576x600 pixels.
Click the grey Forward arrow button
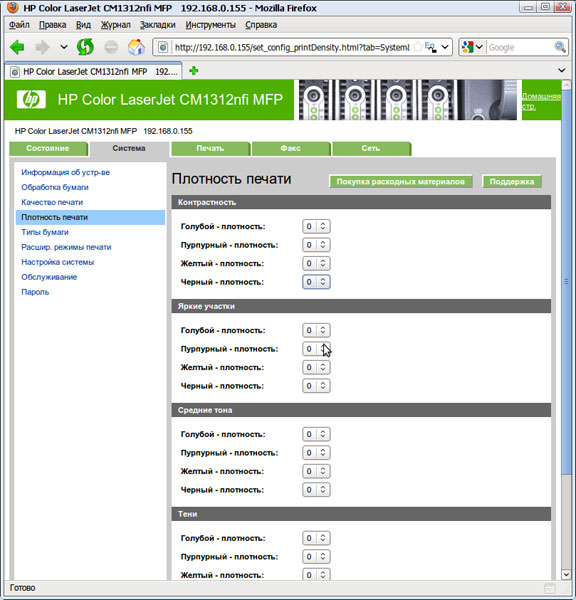pyautogui.click(x=42, y=47)
